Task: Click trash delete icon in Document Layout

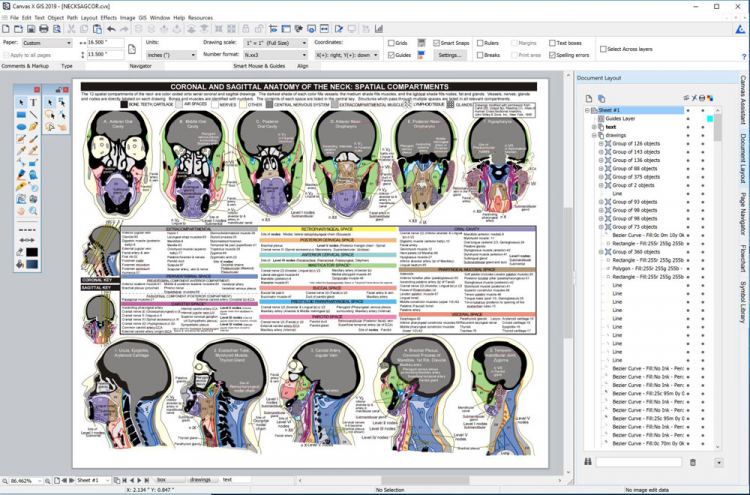Action: [693, 462]
